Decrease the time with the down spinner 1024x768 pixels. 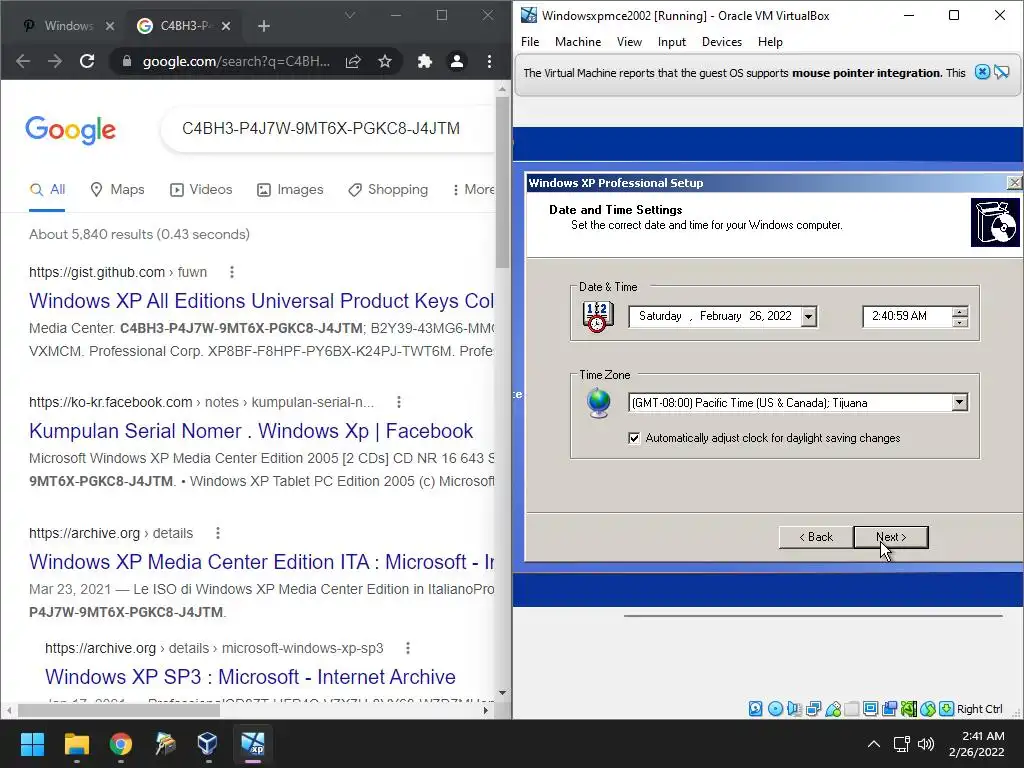(960, 322)
